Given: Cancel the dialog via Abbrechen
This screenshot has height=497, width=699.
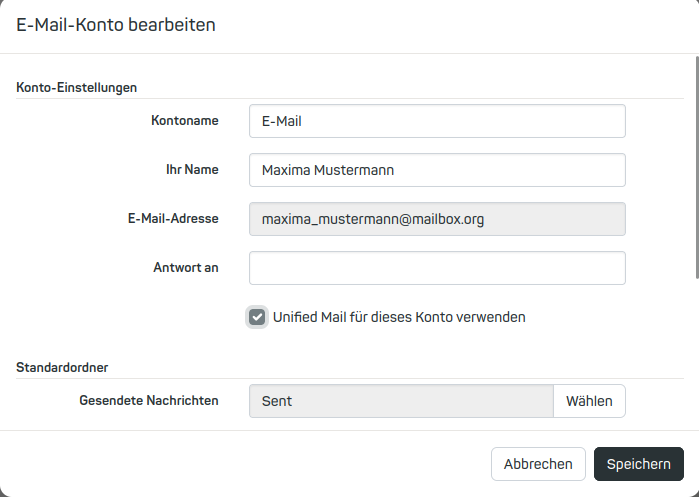Looking at the screenshot, I should point(538,464).
